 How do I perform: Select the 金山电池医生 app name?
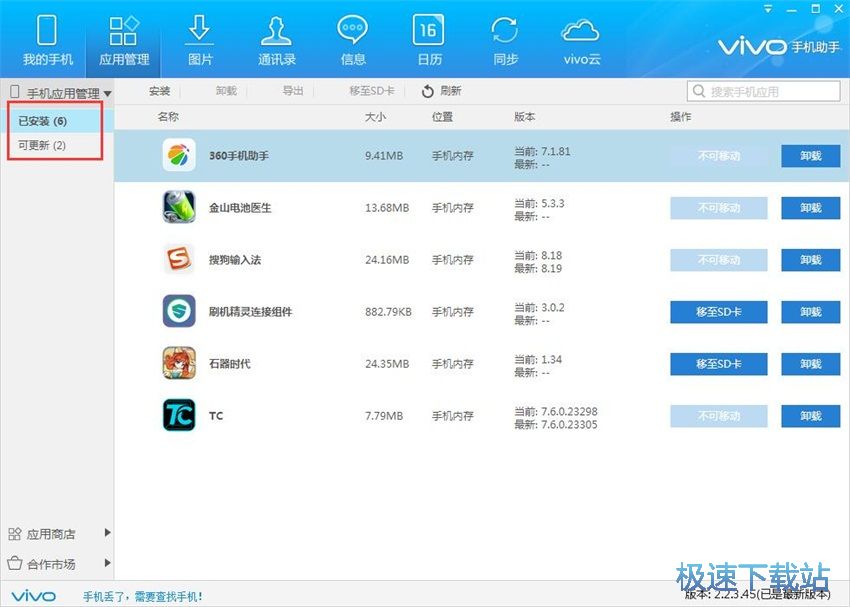240,208
